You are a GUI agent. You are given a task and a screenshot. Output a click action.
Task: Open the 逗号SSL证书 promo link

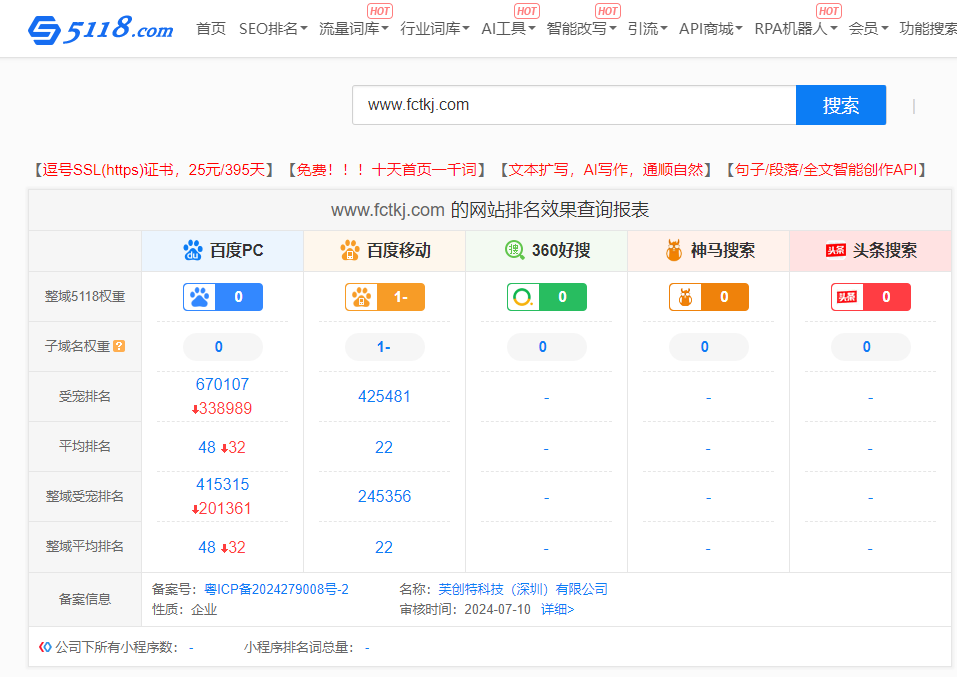click(154, 170)
